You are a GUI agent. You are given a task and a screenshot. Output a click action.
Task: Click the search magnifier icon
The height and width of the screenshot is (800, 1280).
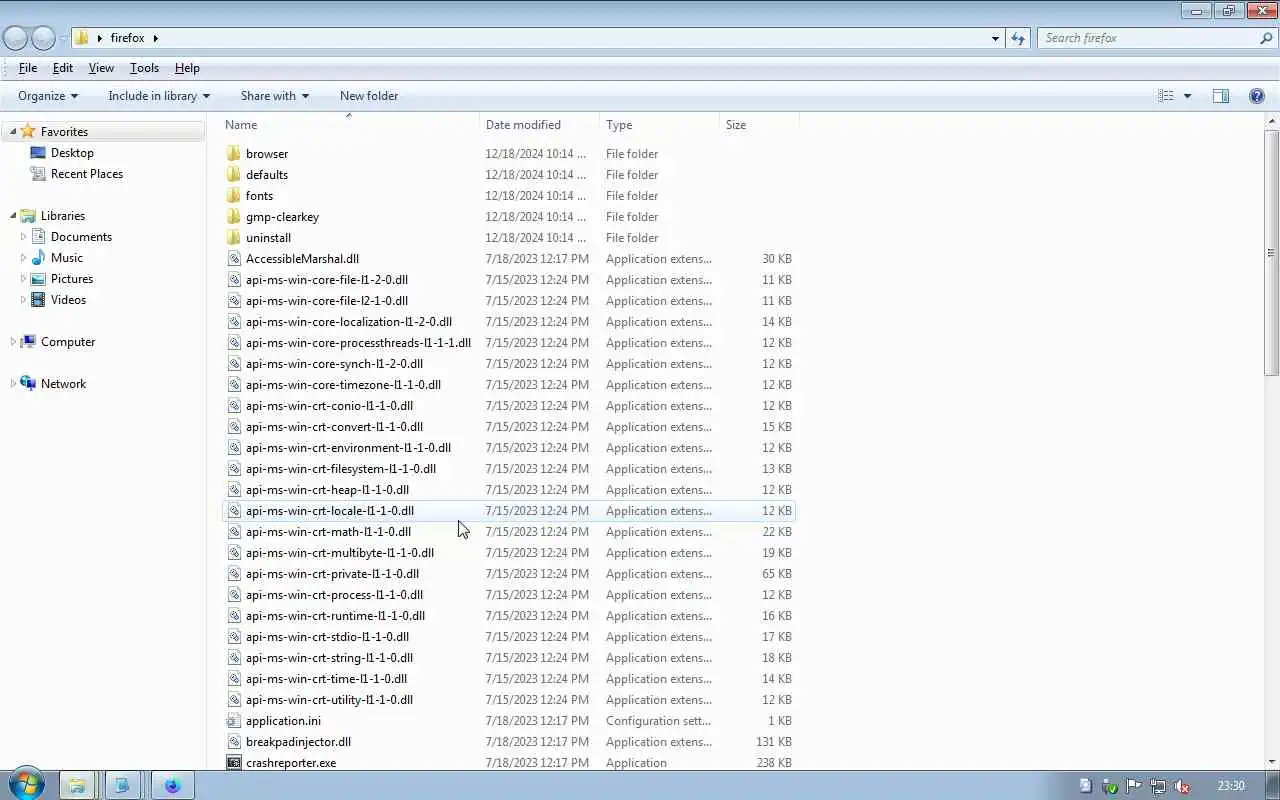tap(1266, 38)
